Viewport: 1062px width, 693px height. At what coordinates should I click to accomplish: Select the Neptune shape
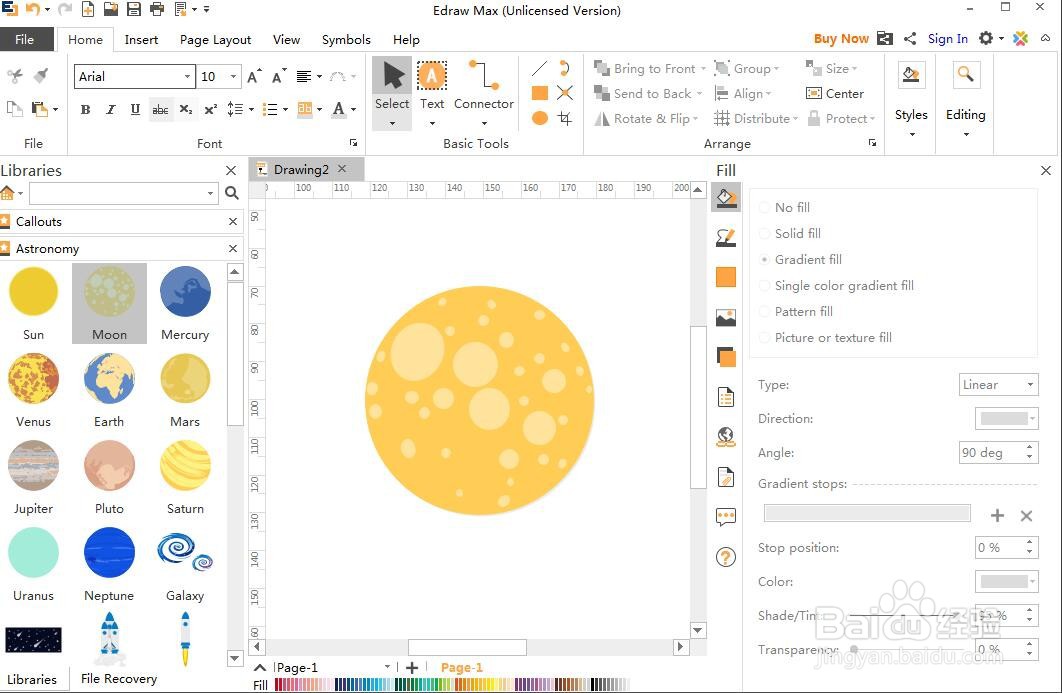109,552
